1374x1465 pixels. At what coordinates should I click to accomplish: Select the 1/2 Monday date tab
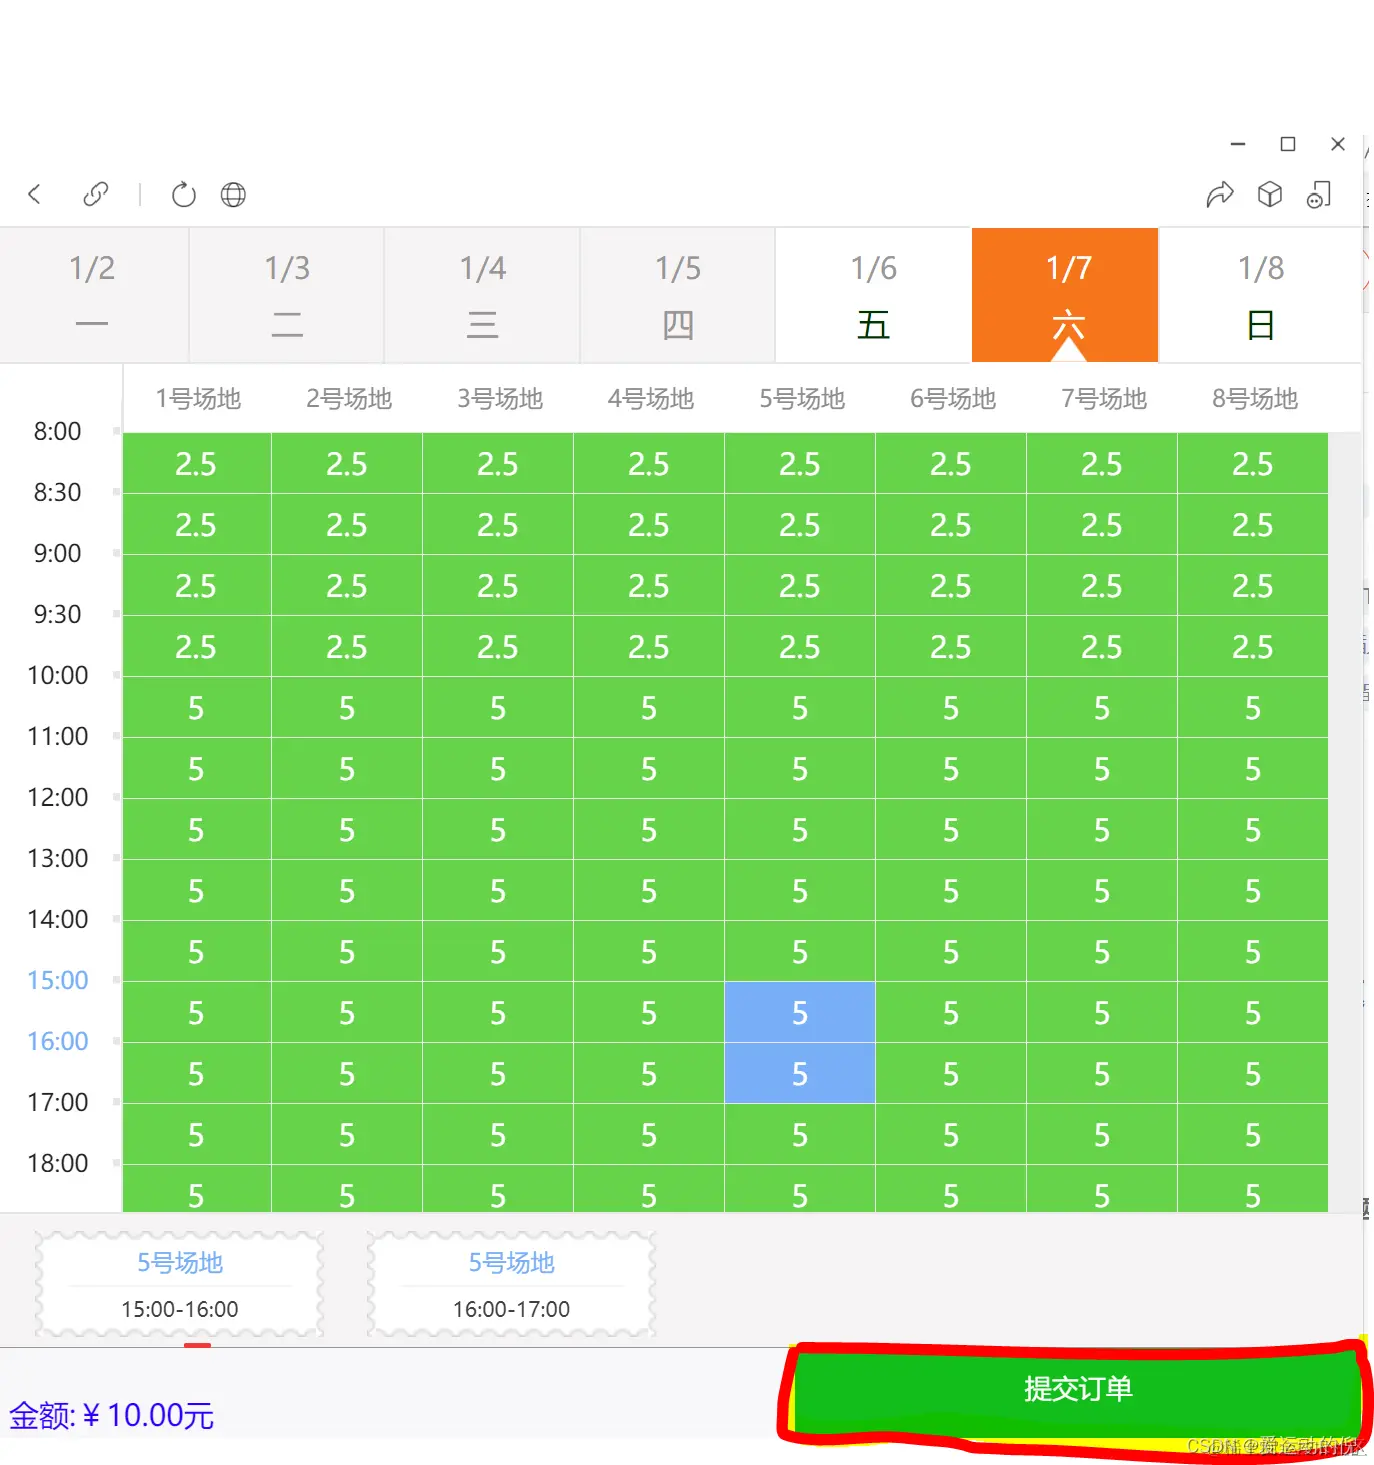(92, 295)
